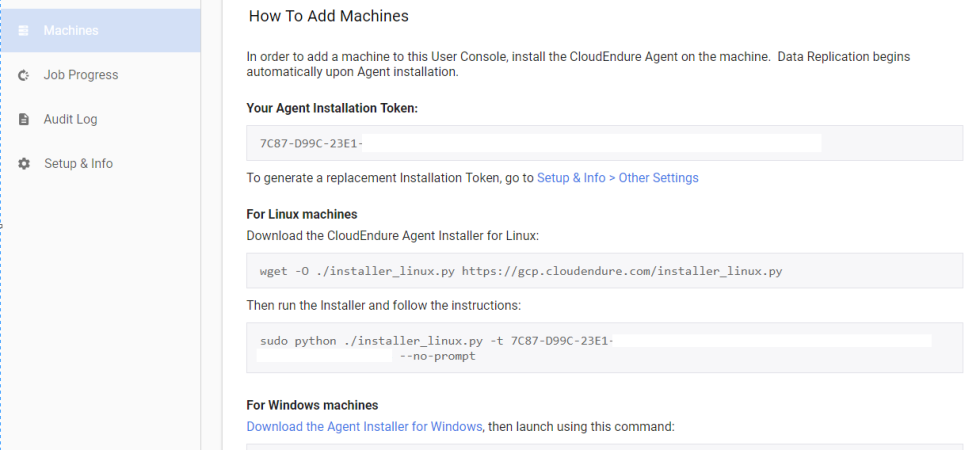Click the wget installer command box
The image size is (980, 450).
(604, 271)
